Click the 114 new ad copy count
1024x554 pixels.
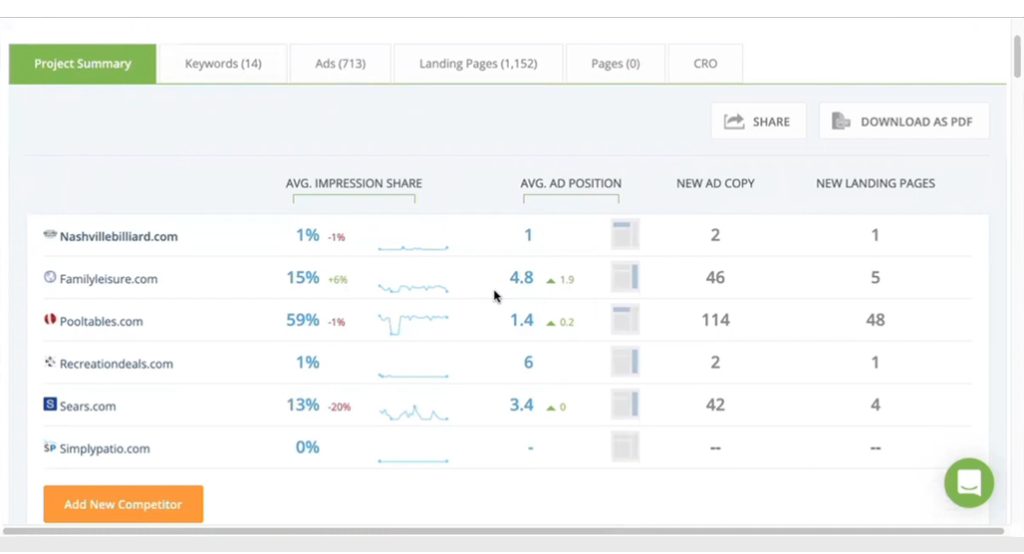715,320
